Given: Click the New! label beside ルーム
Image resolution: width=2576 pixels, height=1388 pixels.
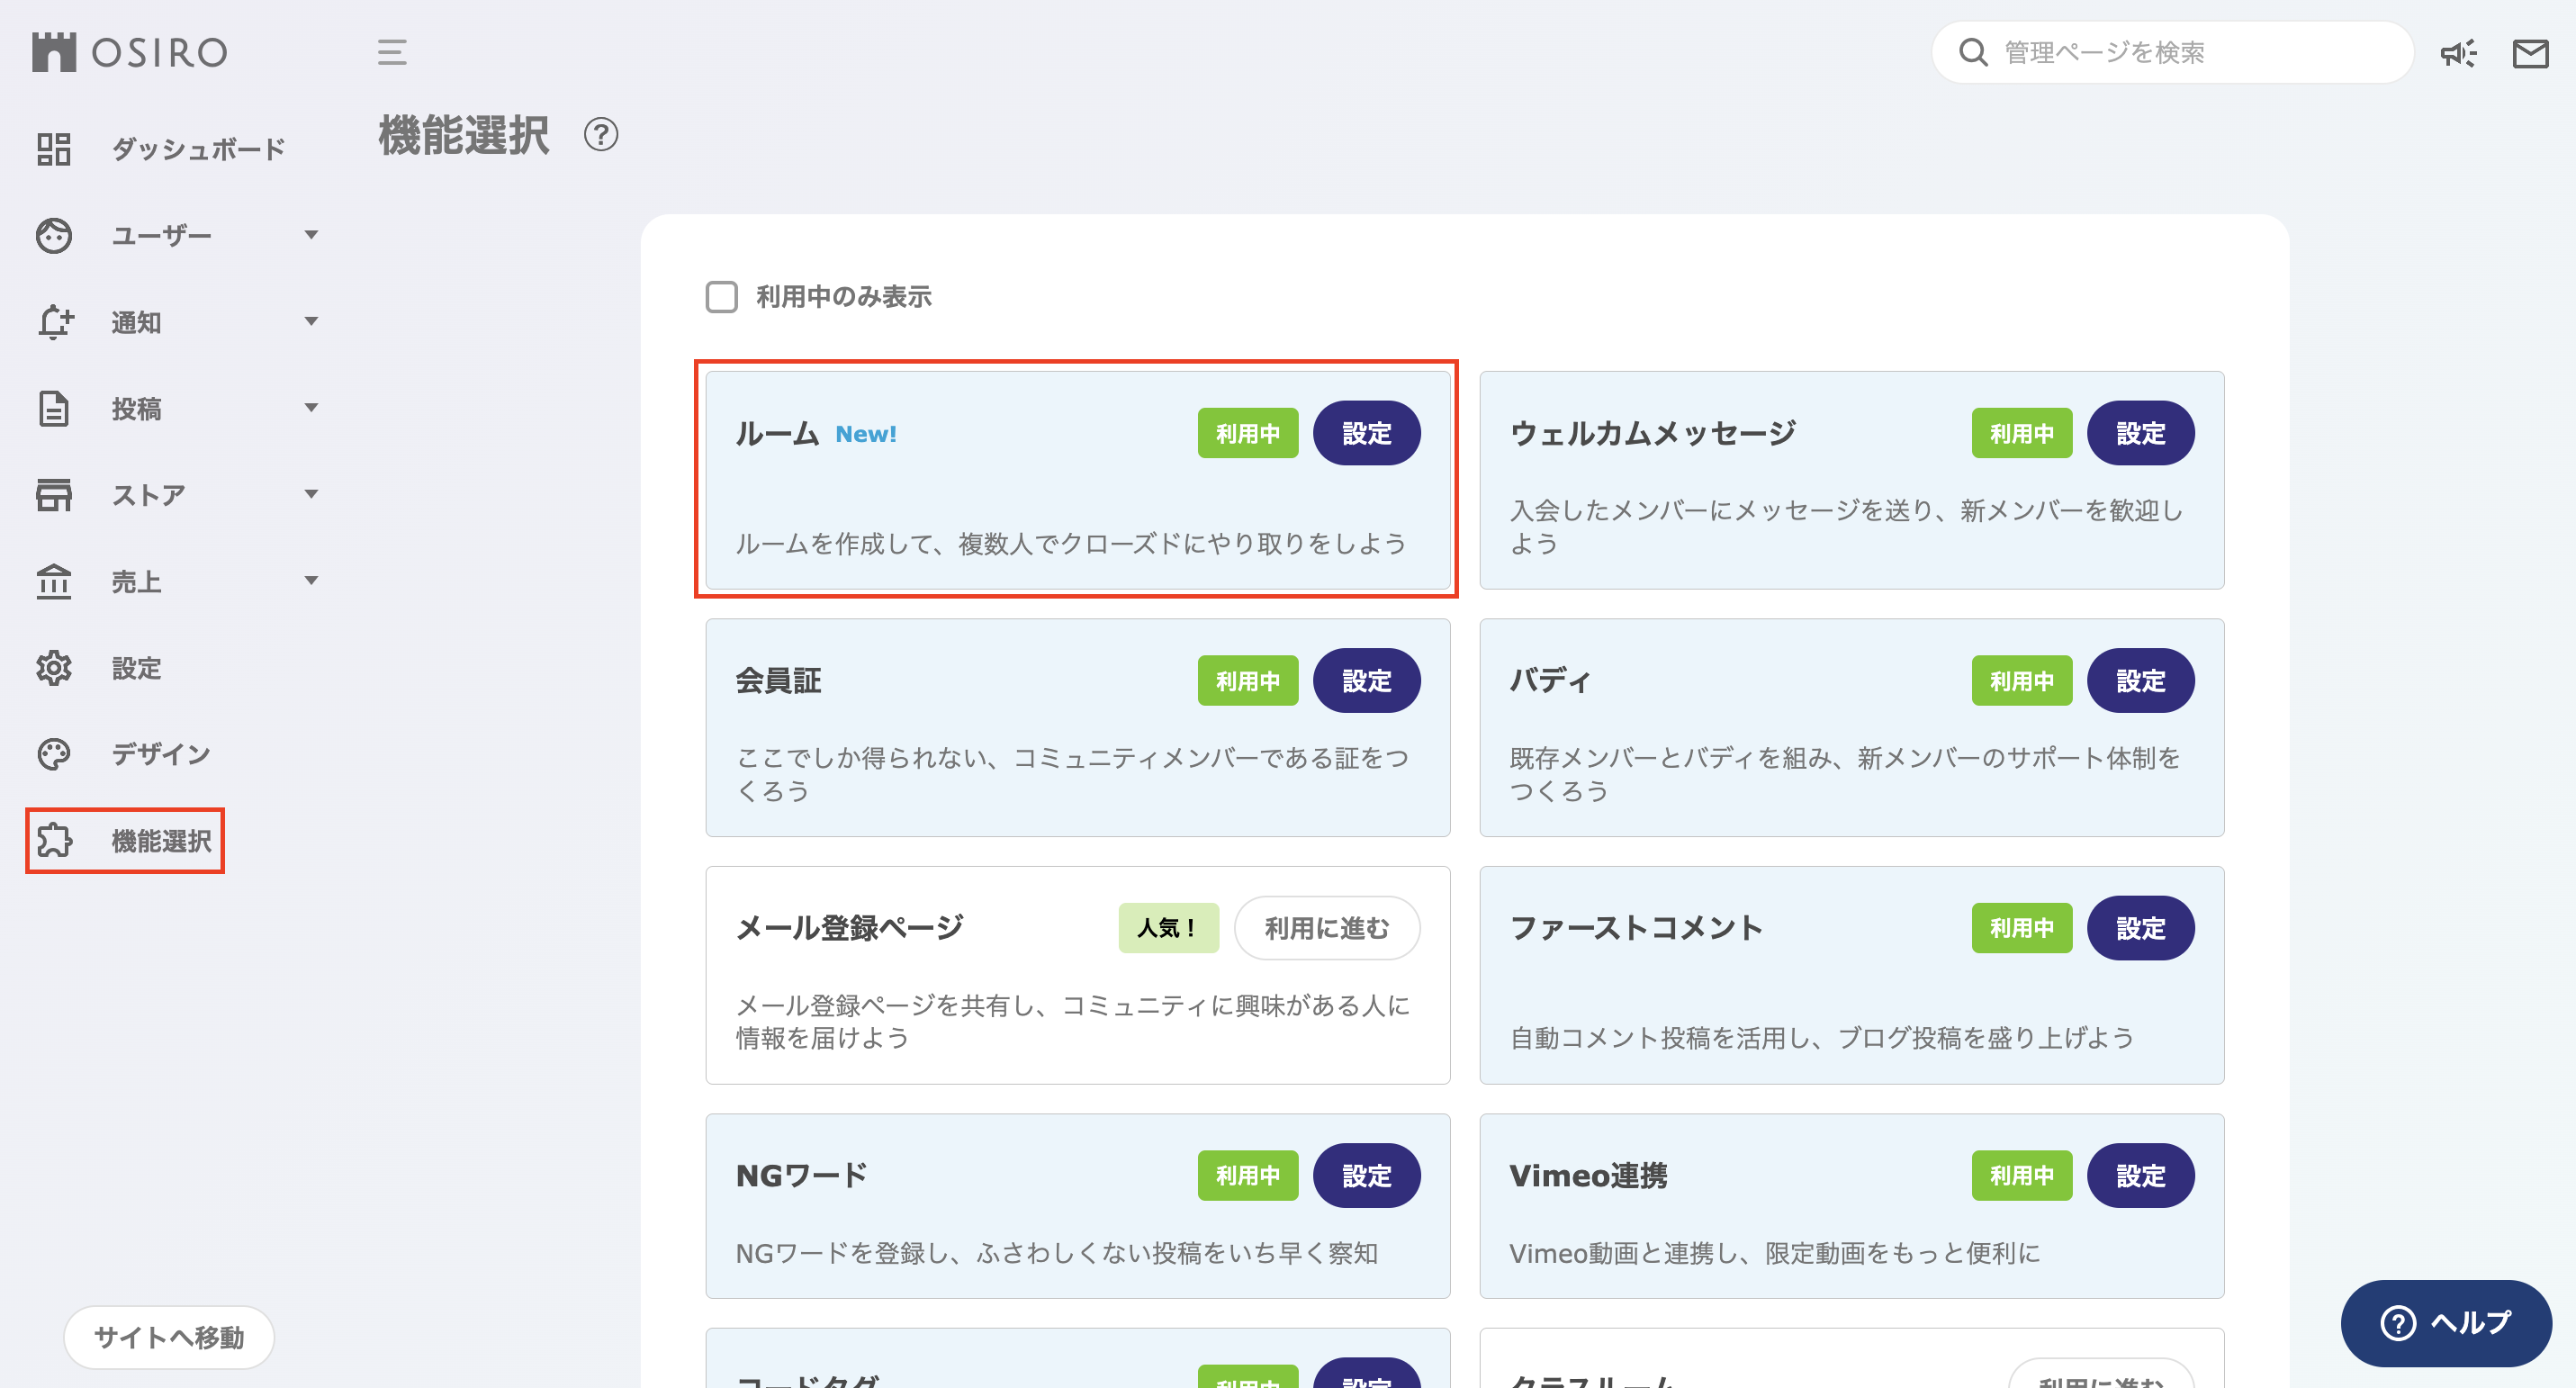Looking at the screenshot, I should (x=866, y=434).
